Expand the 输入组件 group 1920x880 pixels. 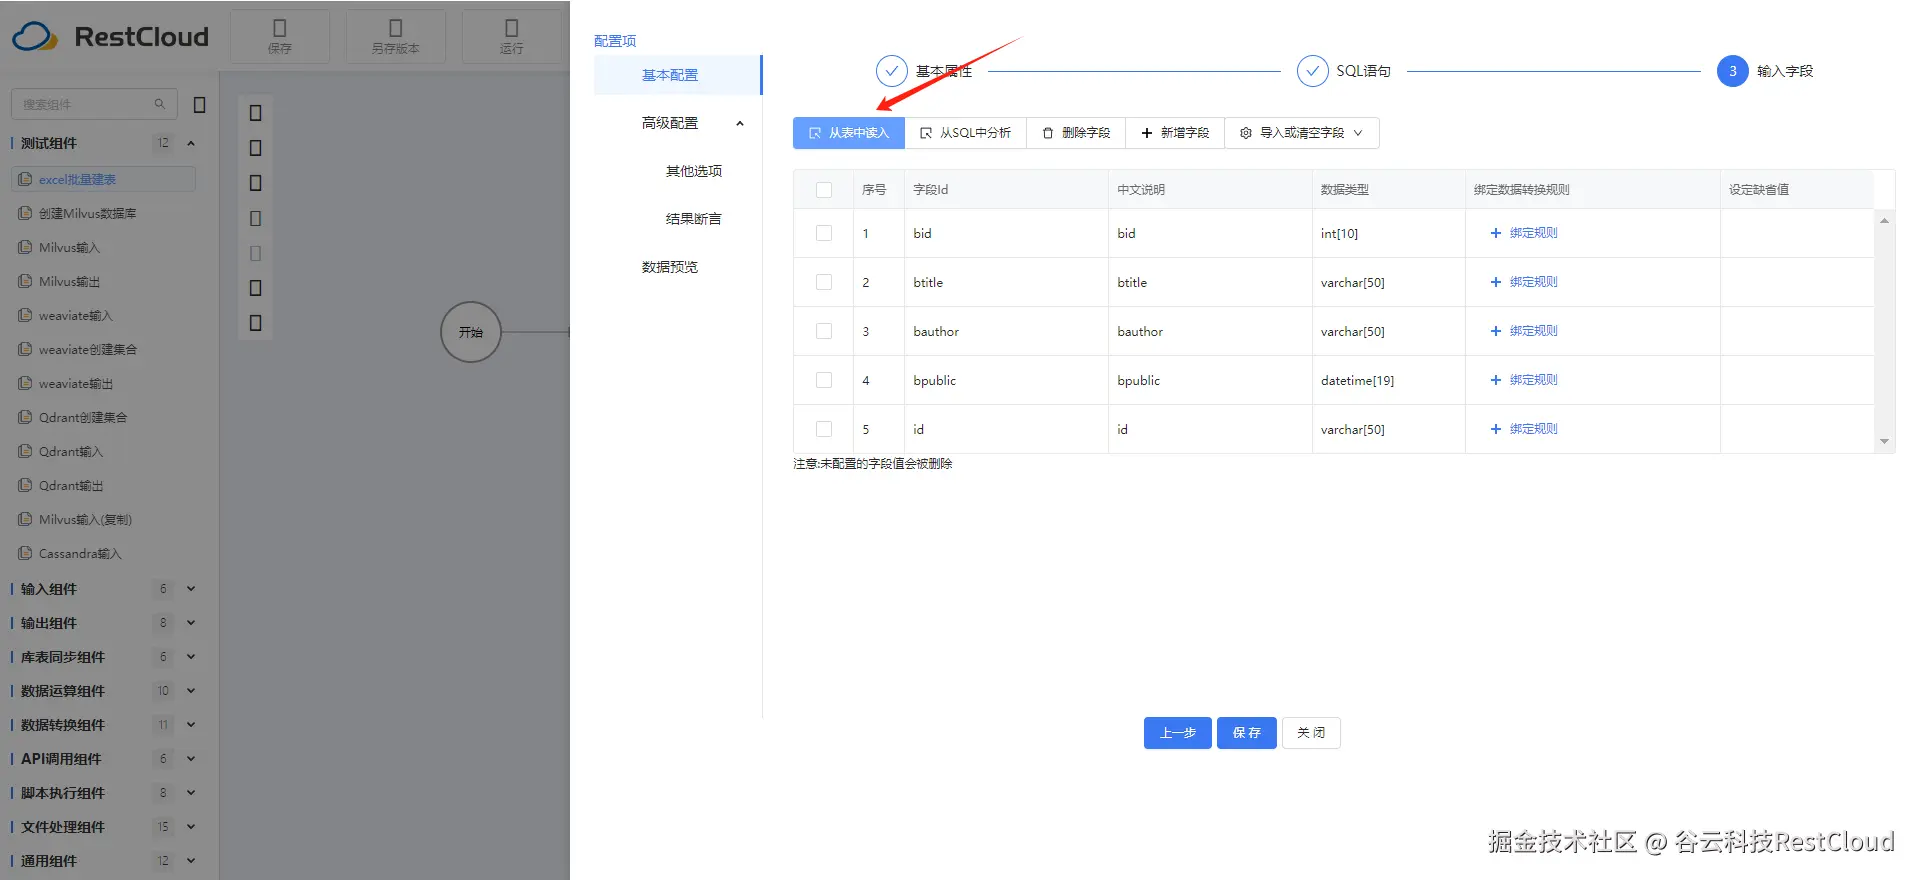click(x=191, y=589)
